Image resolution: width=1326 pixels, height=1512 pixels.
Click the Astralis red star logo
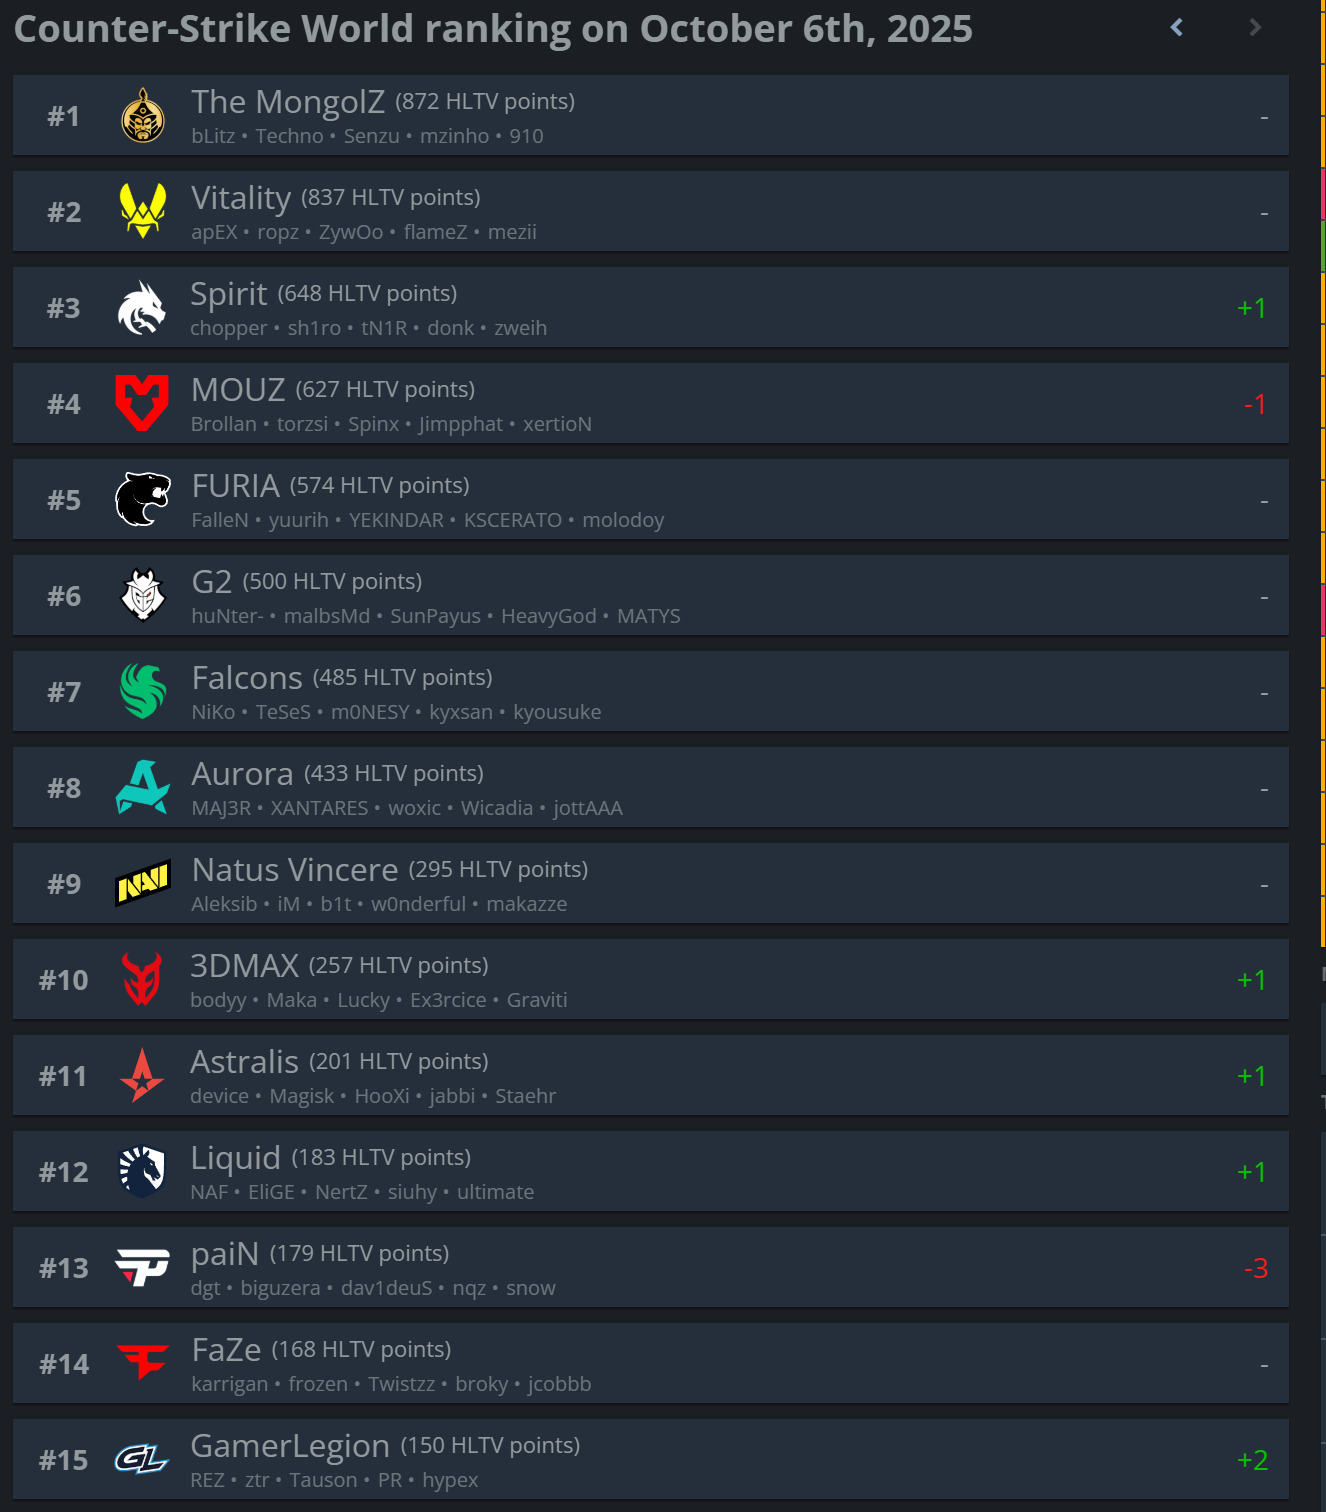(142, 1075)
